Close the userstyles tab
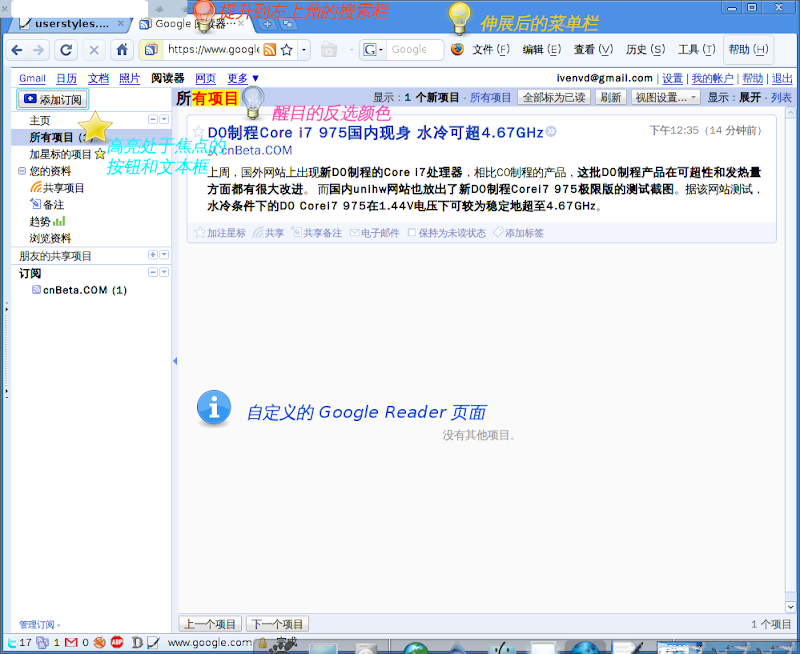Image resolution: width=800 pixels, height=654 pixels. (x=120, y=23)
